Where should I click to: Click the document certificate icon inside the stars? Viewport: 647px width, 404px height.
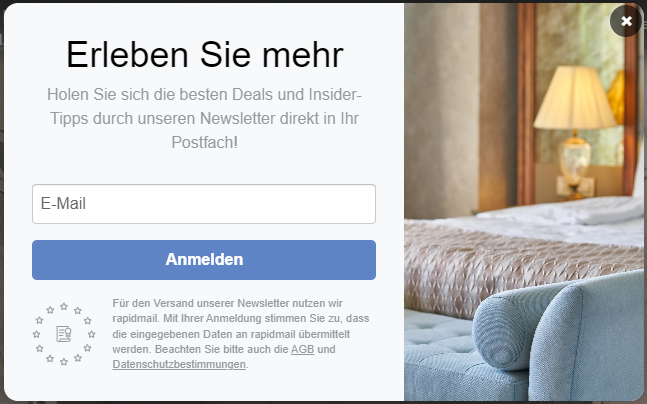64,334
